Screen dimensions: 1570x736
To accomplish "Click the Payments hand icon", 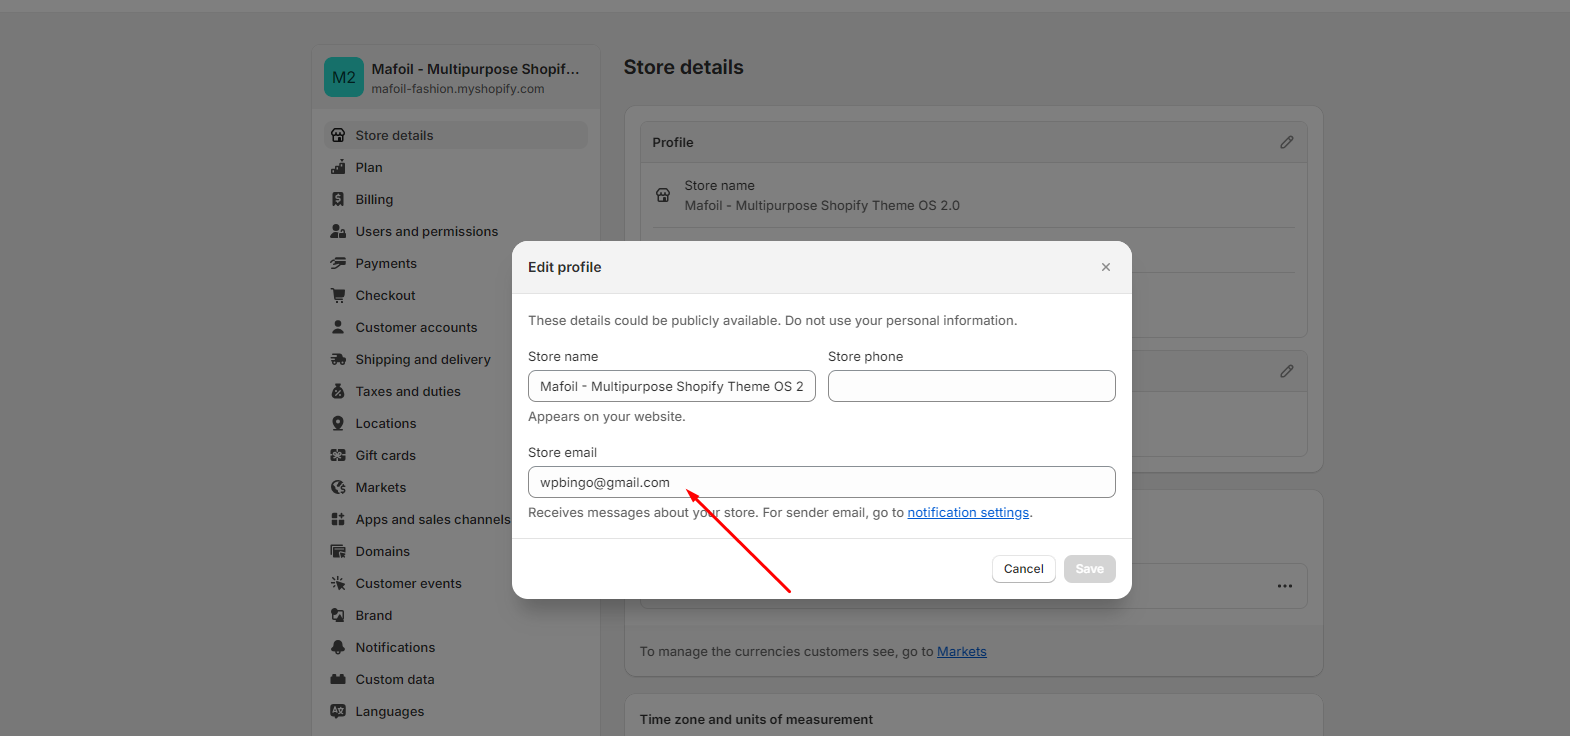I will click(338, 263).
